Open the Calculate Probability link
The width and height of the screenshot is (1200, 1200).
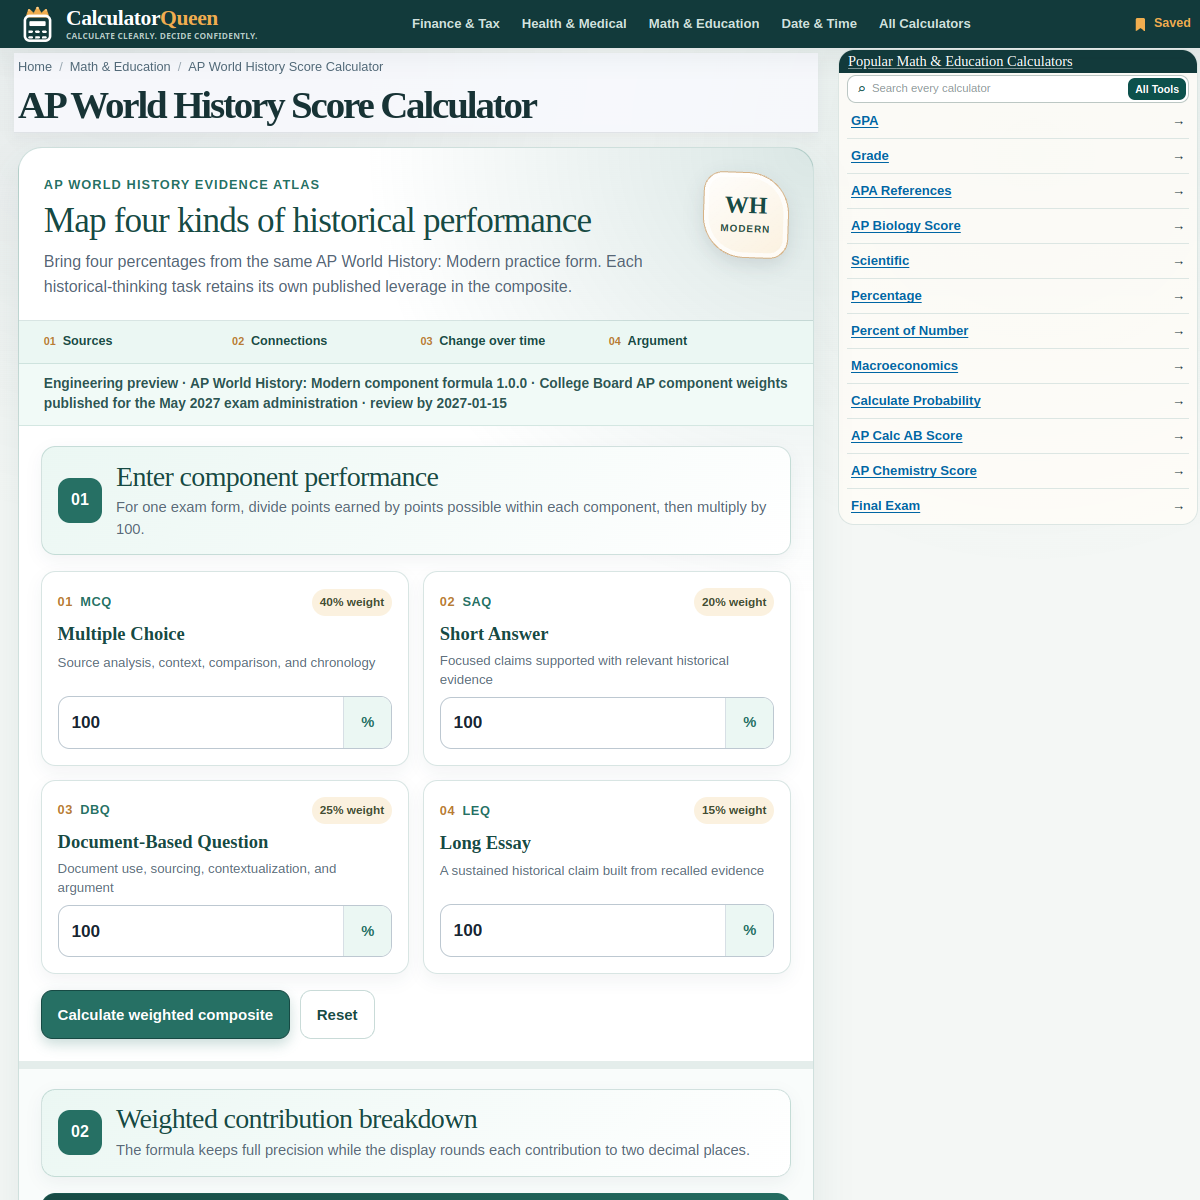click(x=916, y=401)
